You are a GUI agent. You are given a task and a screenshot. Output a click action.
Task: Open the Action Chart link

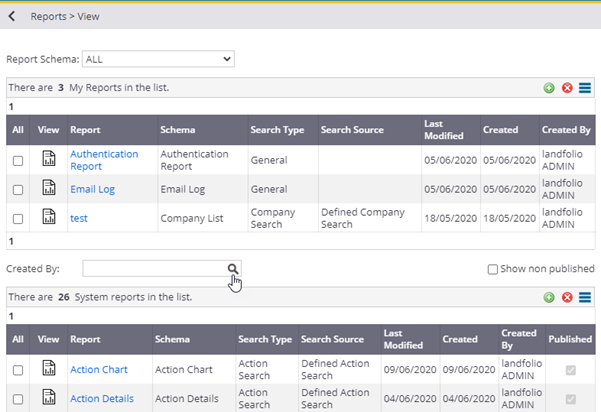[99, 369]
